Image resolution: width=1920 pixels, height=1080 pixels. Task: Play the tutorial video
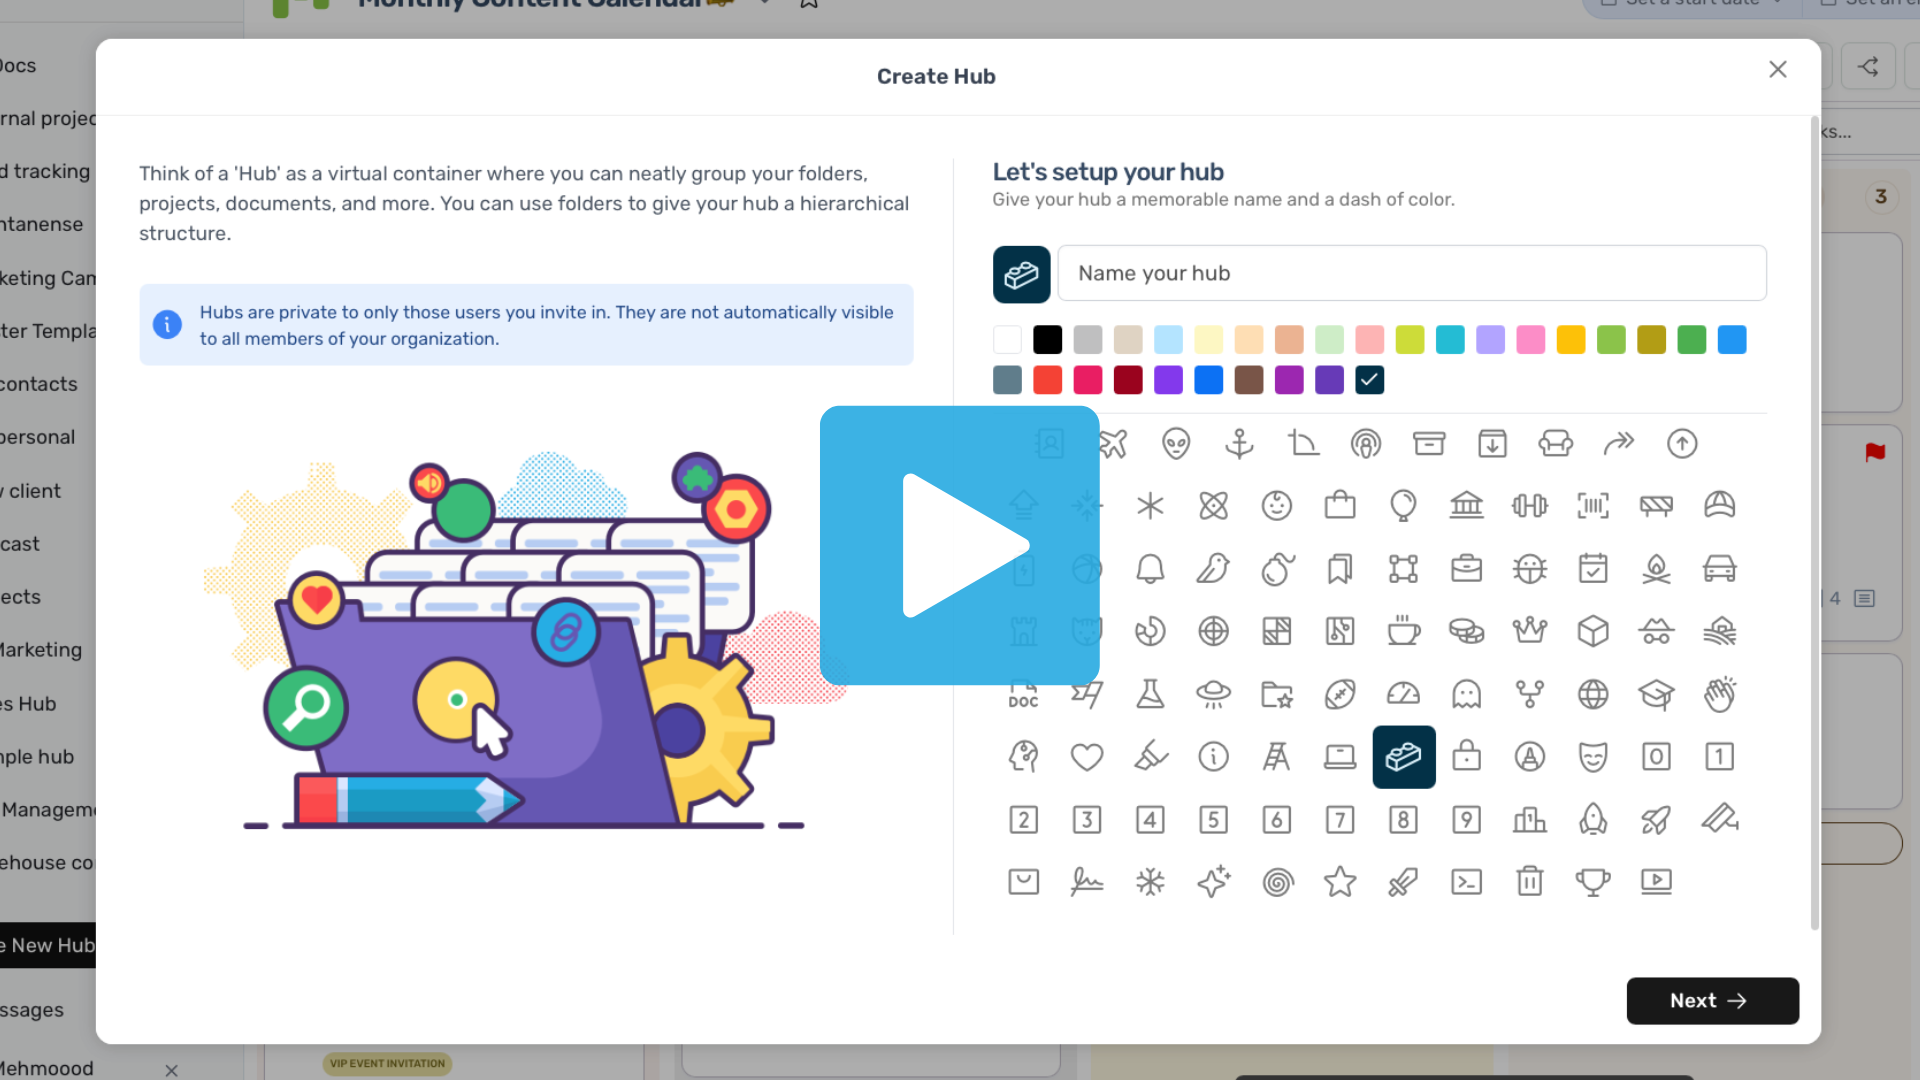(x=959, y=546)
